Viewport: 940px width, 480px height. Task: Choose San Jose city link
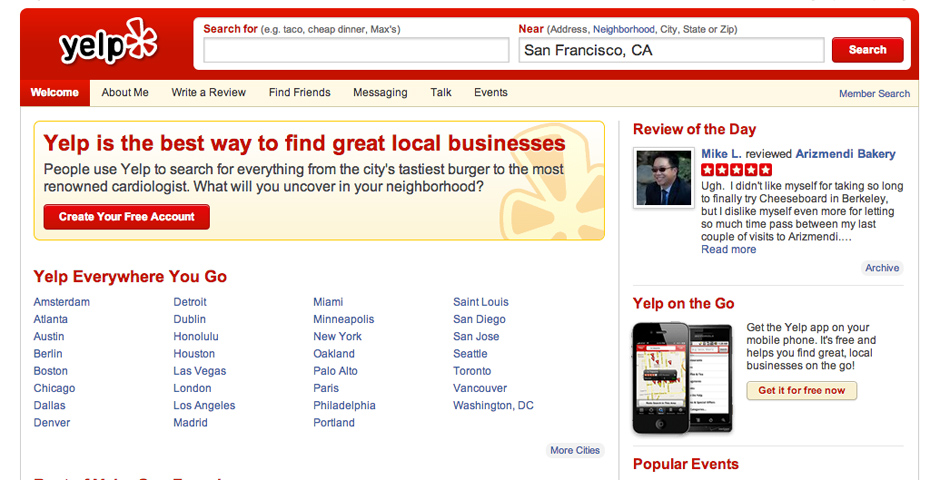coord(476,337)
